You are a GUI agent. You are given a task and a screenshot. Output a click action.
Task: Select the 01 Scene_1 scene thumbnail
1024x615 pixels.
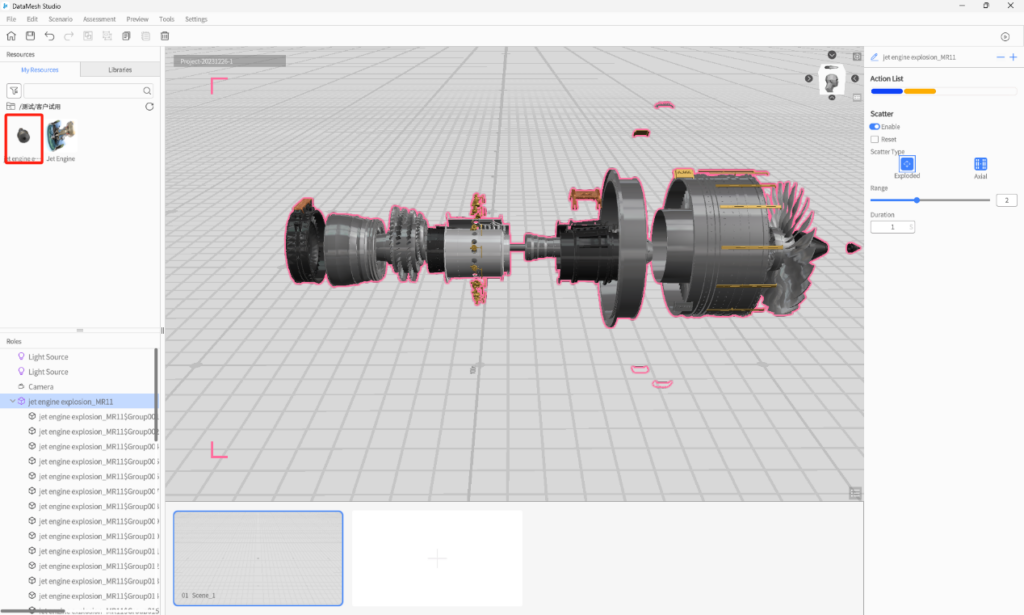coord(258,558)
